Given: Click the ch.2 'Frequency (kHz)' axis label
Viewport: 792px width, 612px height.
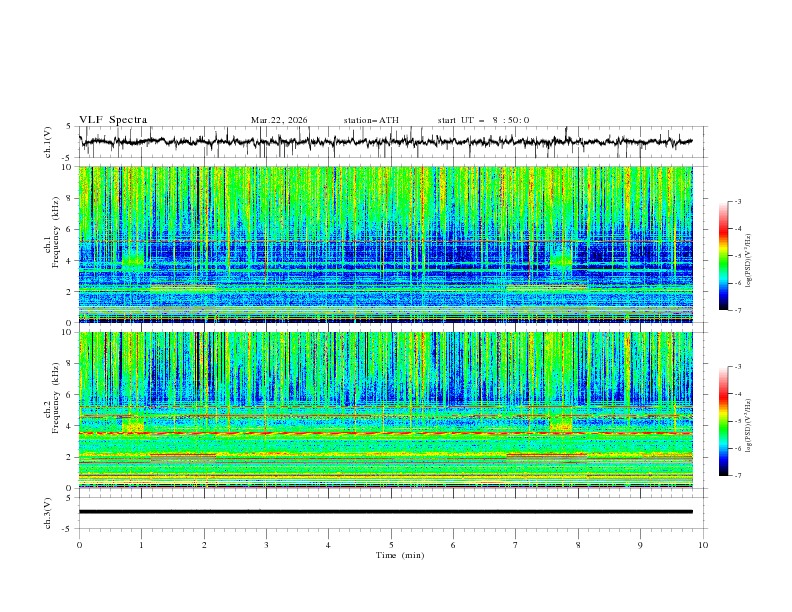Looking at the screenshot, I should click(56, 398).
